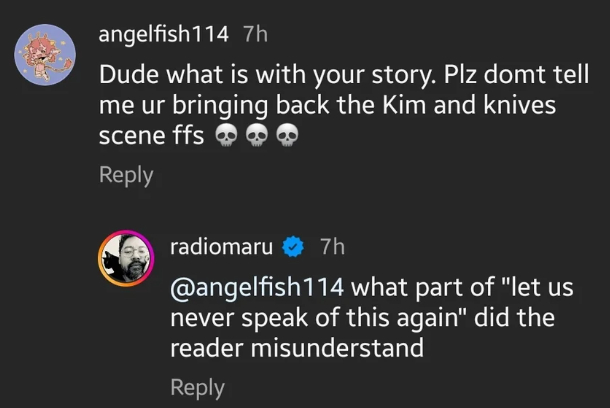Reply to radiomaru's comment

197,387
